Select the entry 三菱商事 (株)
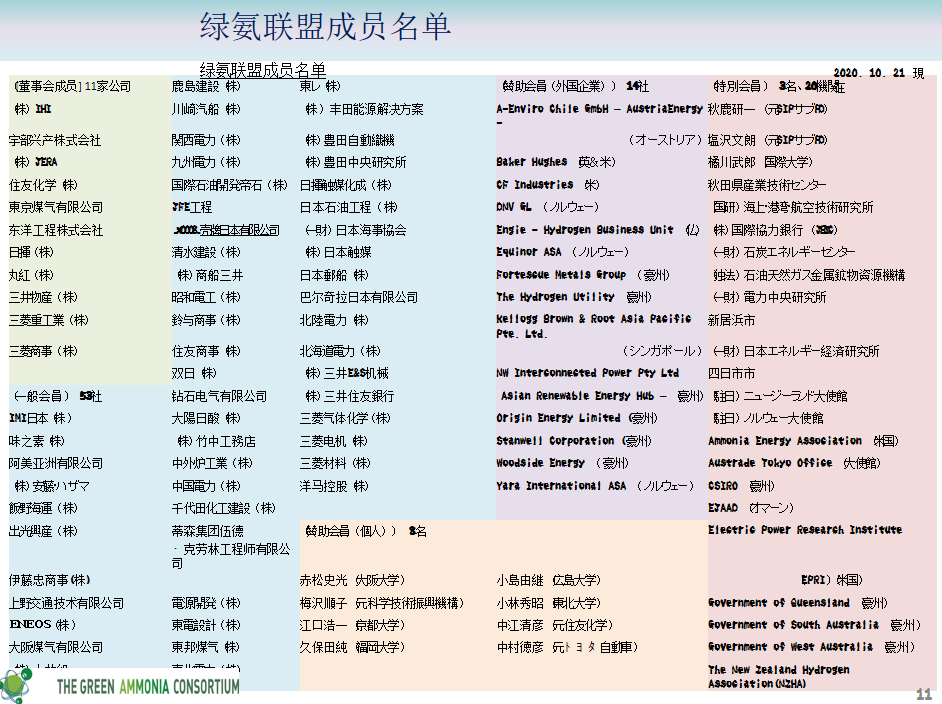Screen dimensions: 942x704 click(43, 351)
